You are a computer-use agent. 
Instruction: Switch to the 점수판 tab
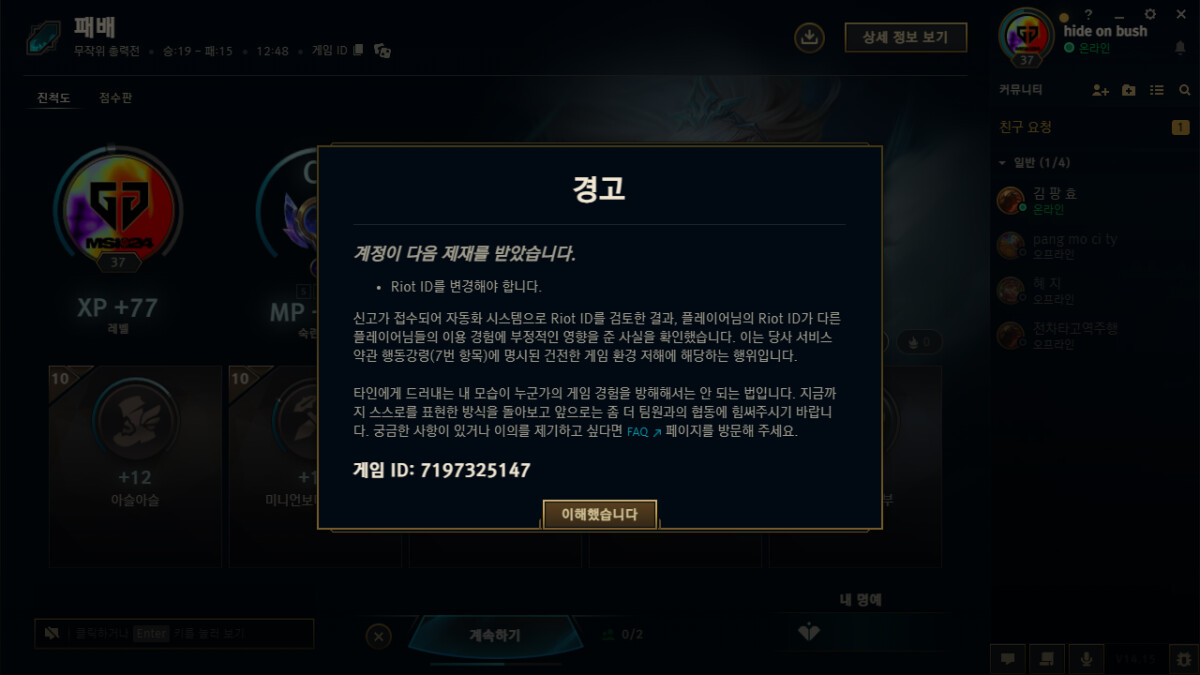pyautogui.click(x=116, y=98)
